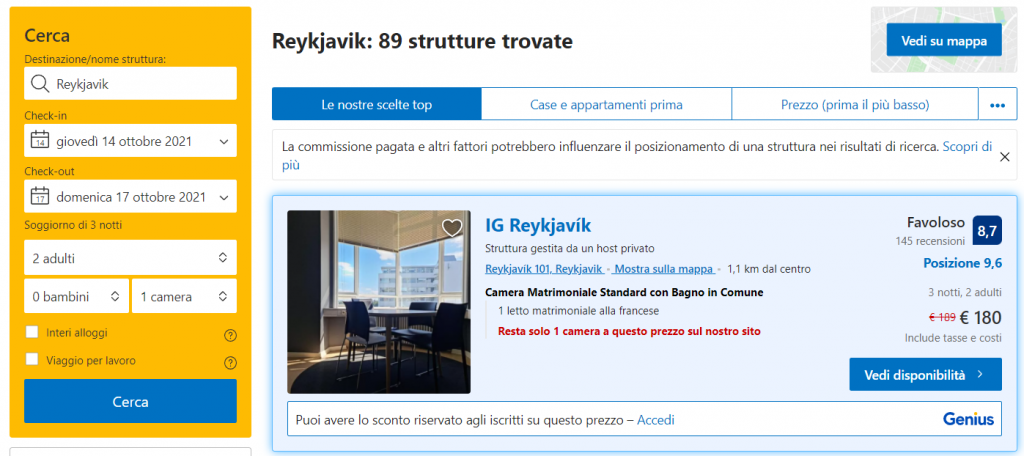The height and width of the screenshot is (456, 1024).
Task: Click the check-in calendar icon
Action: [40, 140]
